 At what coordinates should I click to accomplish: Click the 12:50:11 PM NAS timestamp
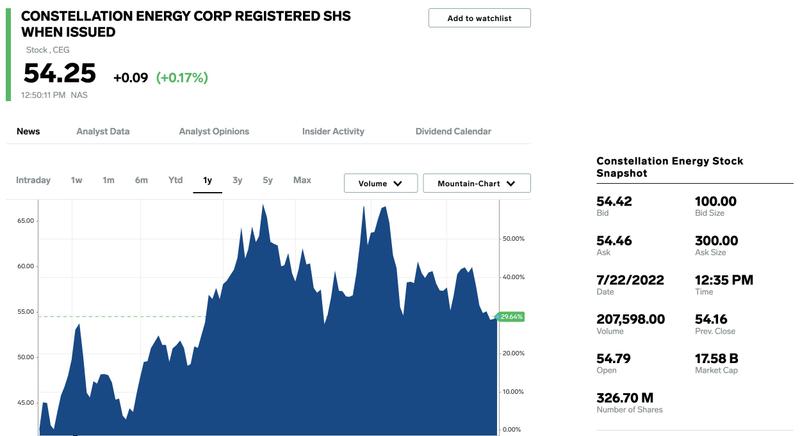pos(54,95)
